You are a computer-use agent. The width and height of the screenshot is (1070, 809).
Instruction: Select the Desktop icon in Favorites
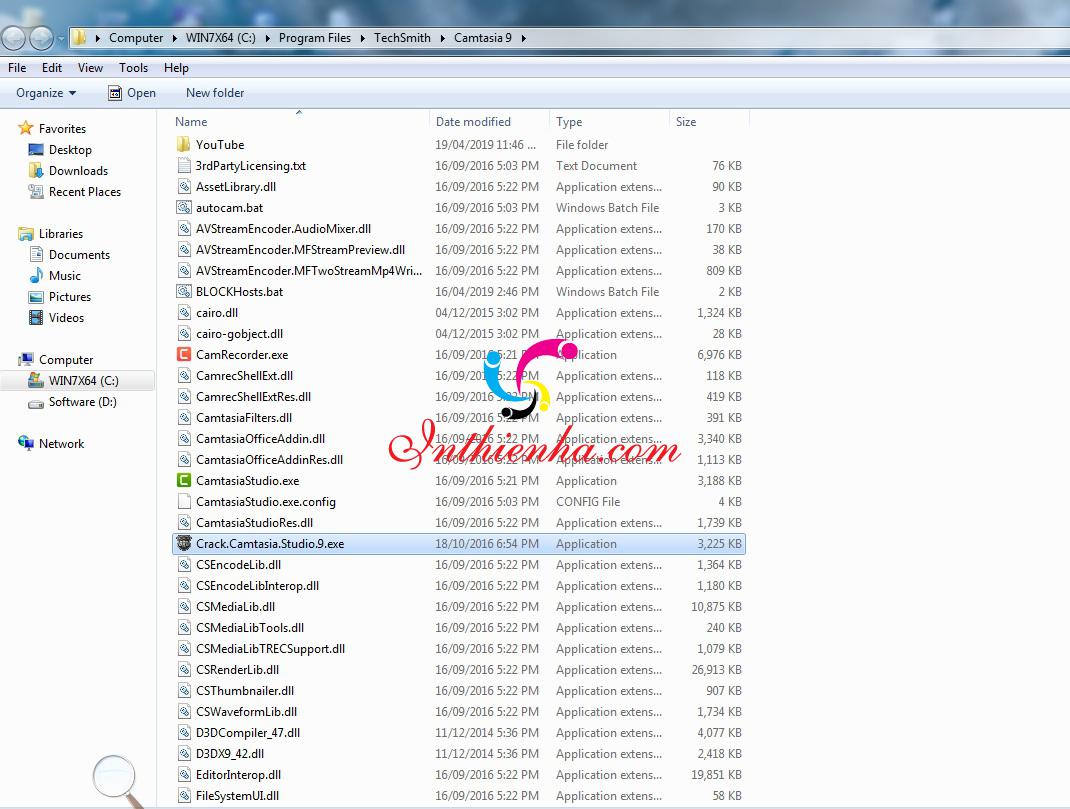click(35, 150)
